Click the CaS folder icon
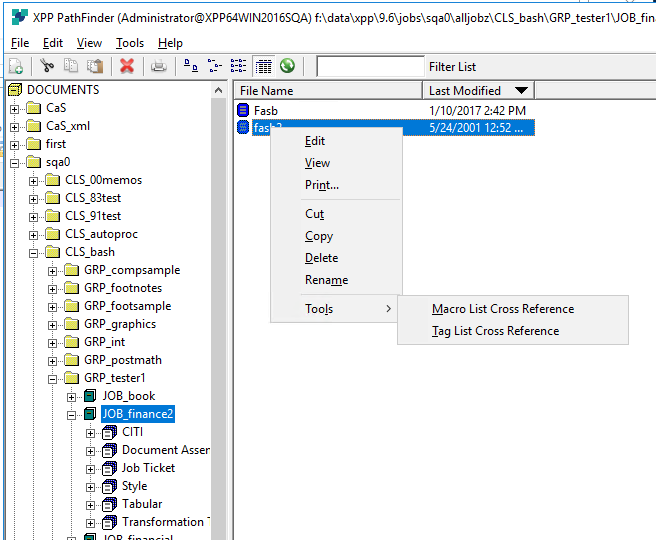The image size is (656, 540). [33, 108]
